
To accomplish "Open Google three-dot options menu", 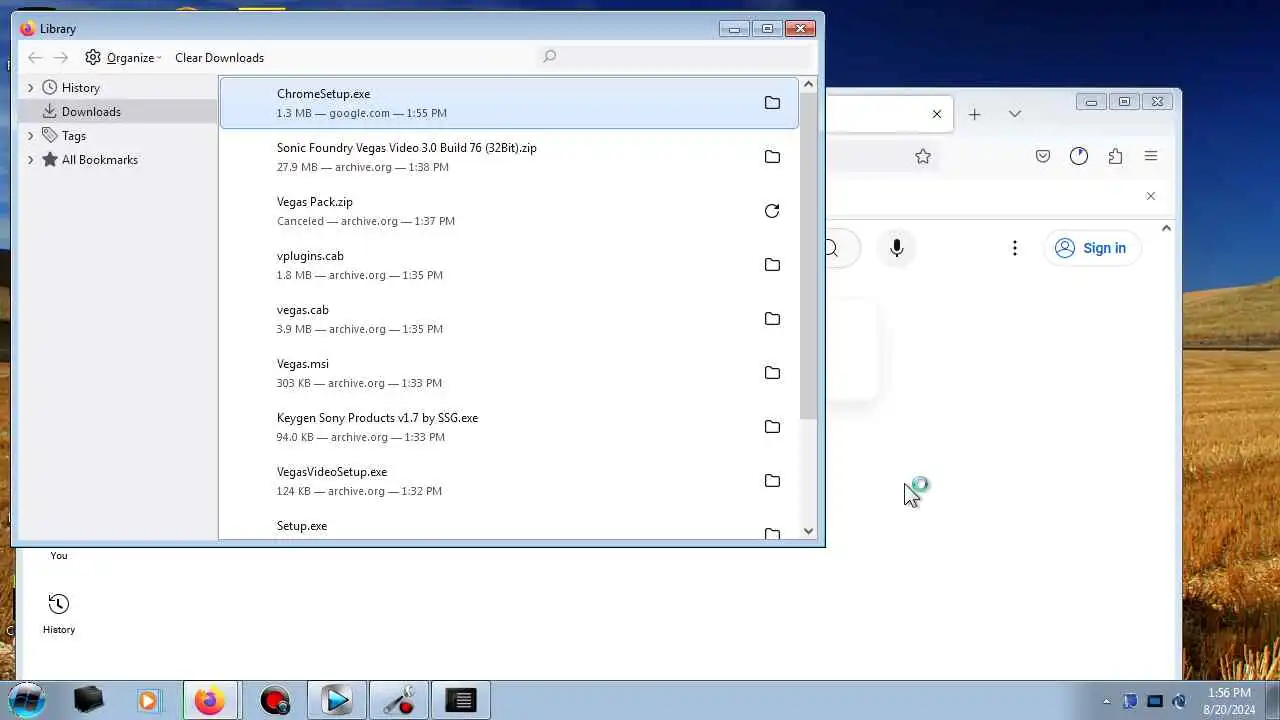I will [x=1015, y=248].
